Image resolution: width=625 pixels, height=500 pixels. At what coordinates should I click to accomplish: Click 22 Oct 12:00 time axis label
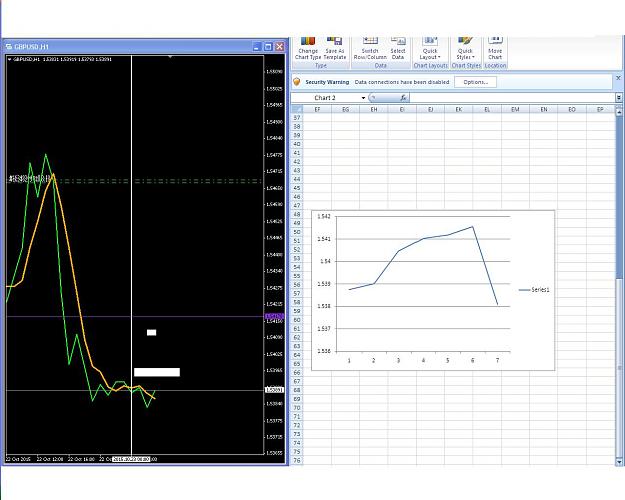pyautogui.click(x=50, y=459)
